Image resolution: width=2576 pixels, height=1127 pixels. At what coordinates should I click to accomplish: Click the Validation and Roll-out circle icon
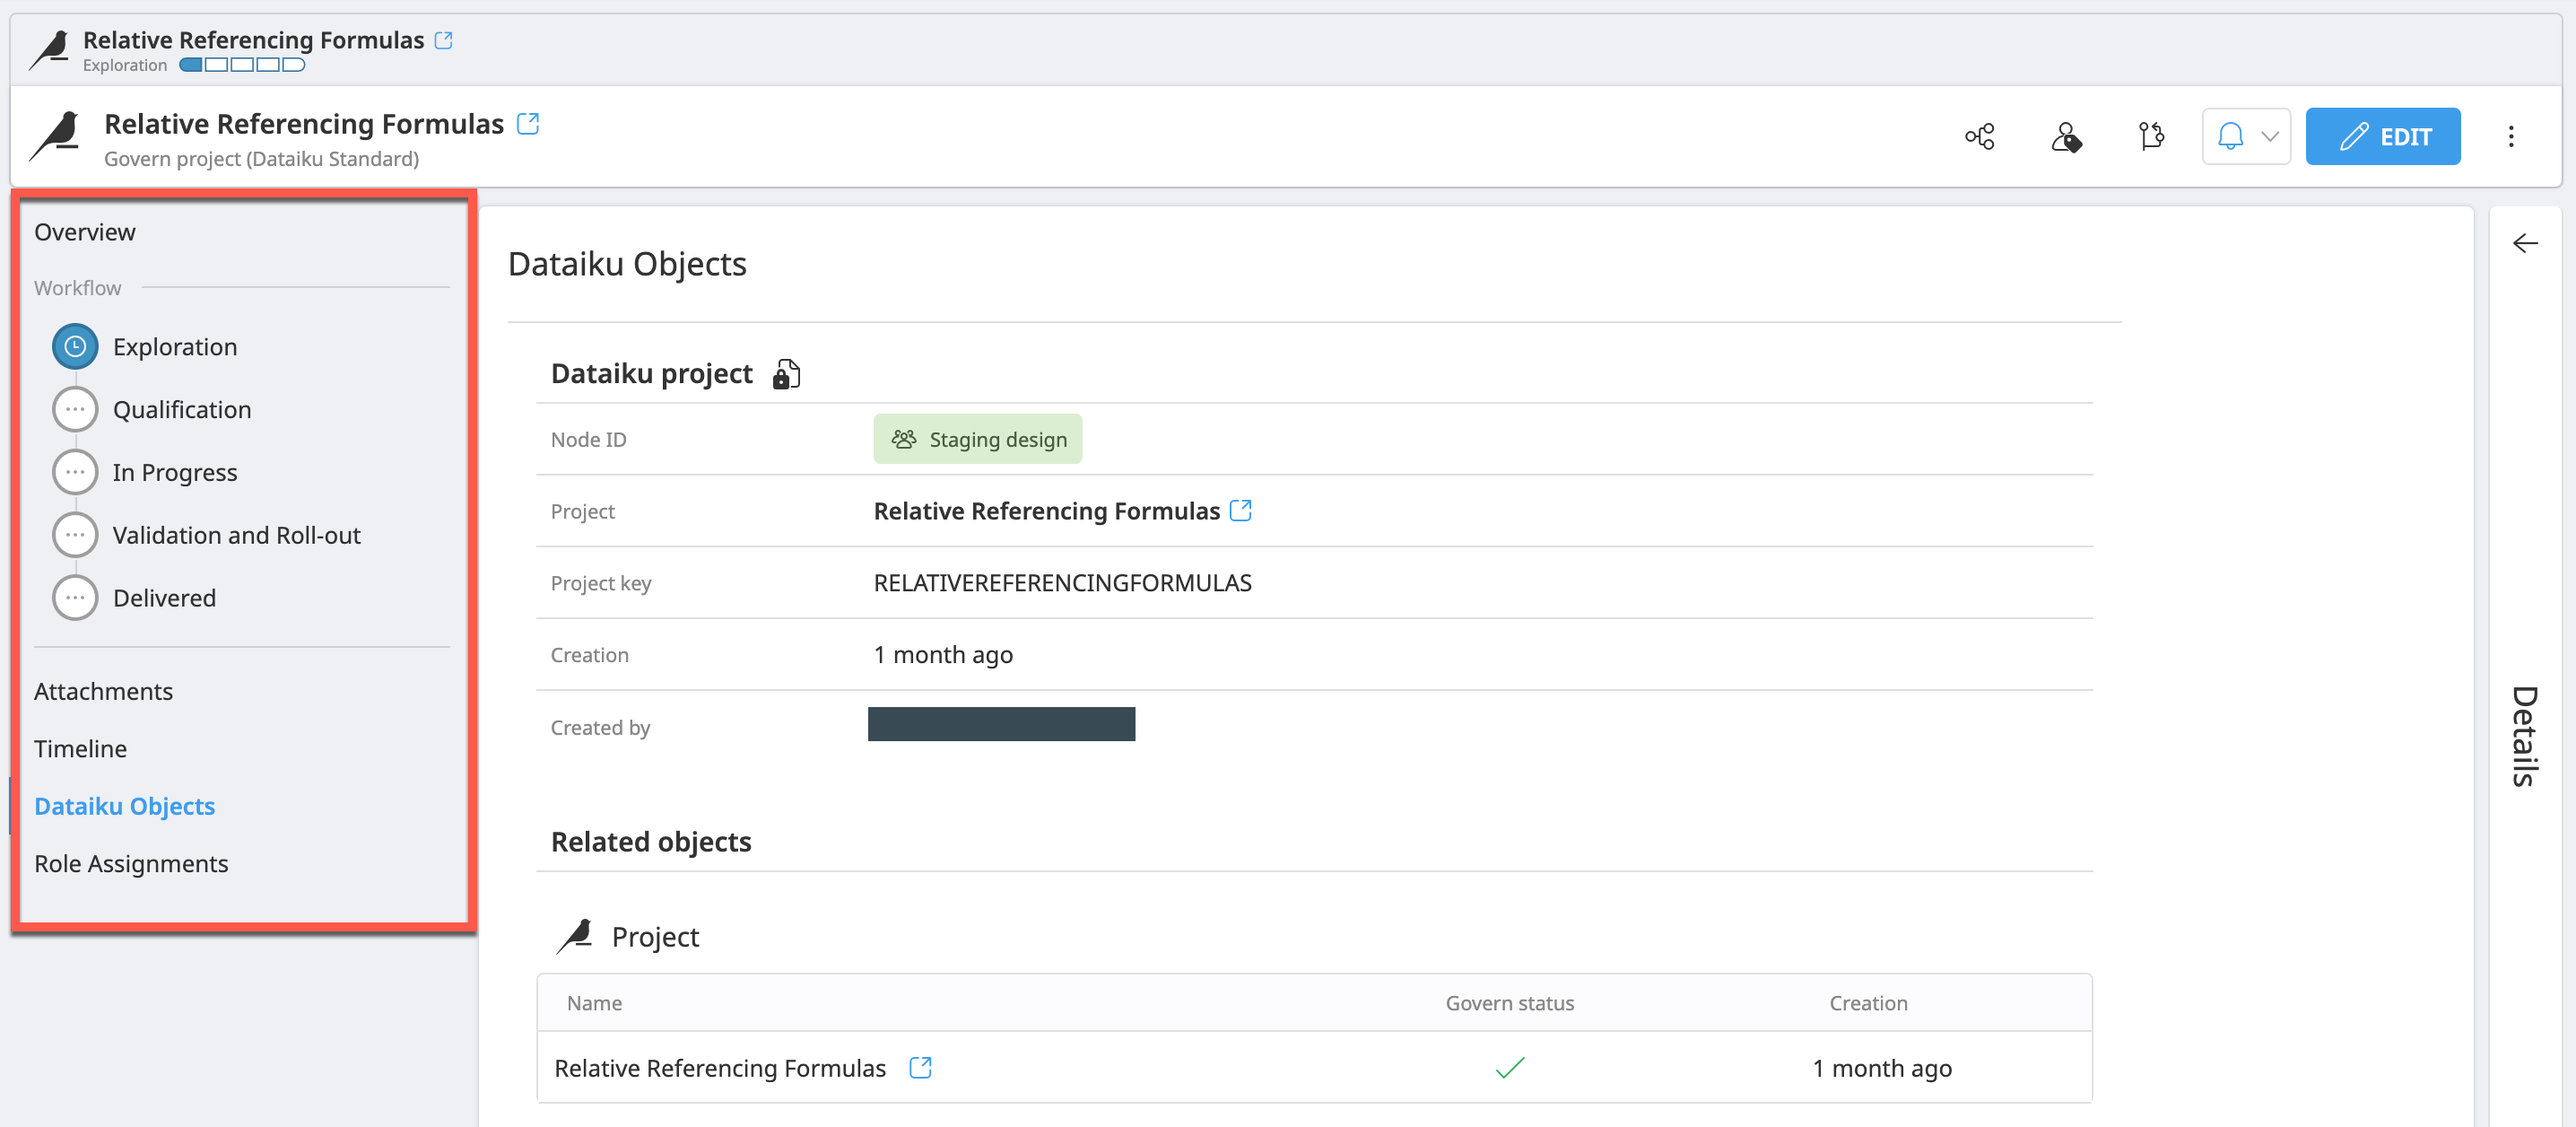tap(75, 535)
